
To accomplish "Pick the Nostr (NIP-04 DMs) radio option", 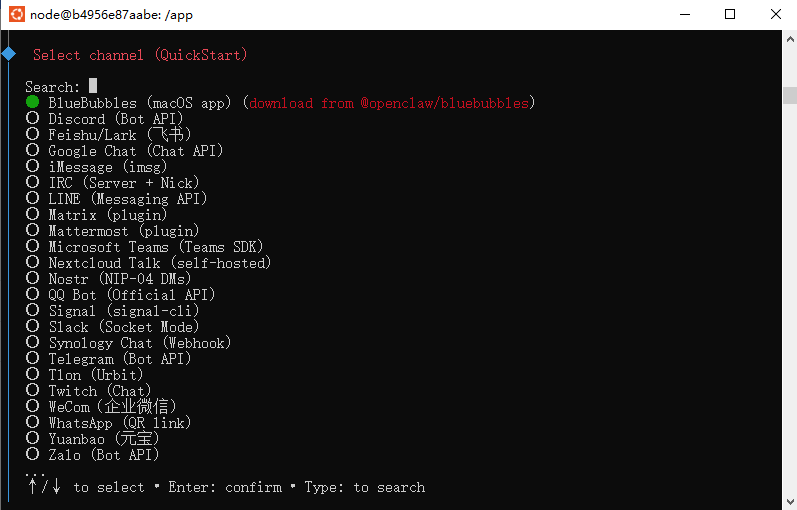I will click(33, 278).
